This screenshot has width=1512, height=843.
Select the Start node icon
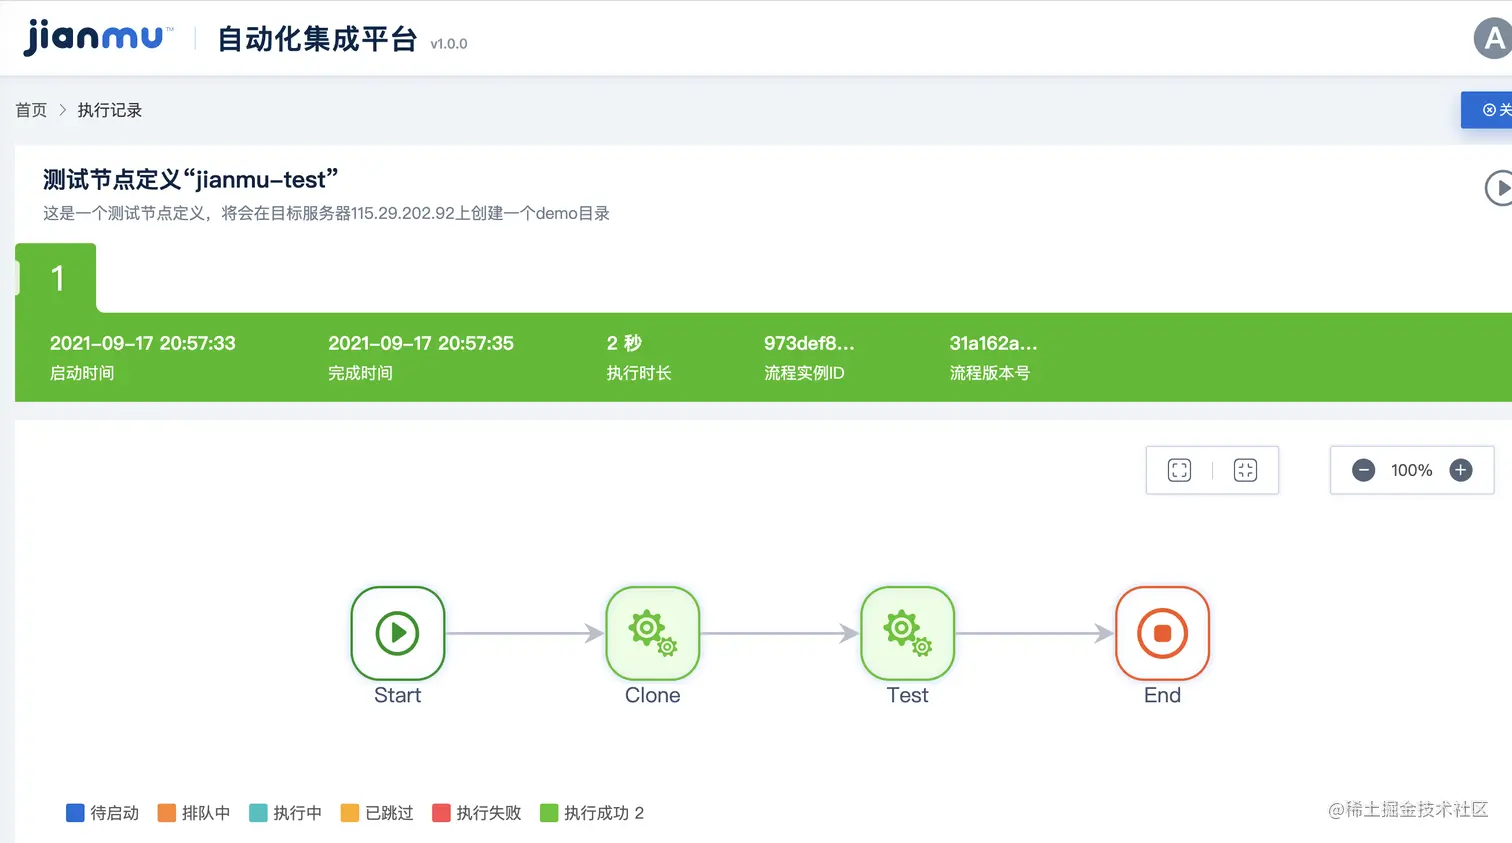pyautogui.click(x=397, y=633)
